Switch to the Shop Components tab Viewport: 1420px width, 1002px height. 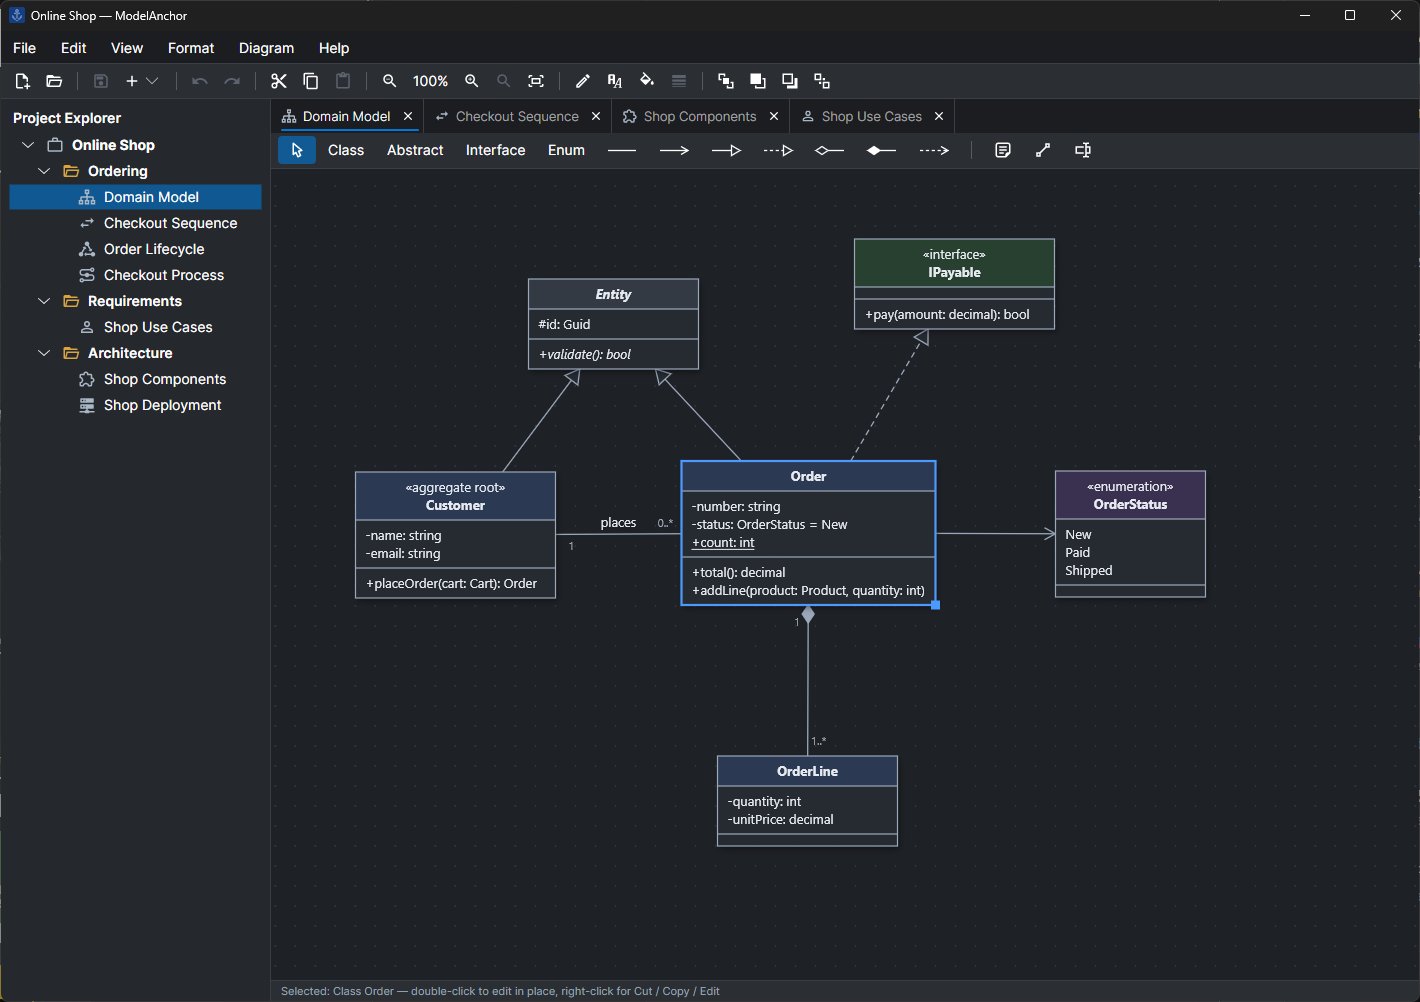(x=700, y=117)
